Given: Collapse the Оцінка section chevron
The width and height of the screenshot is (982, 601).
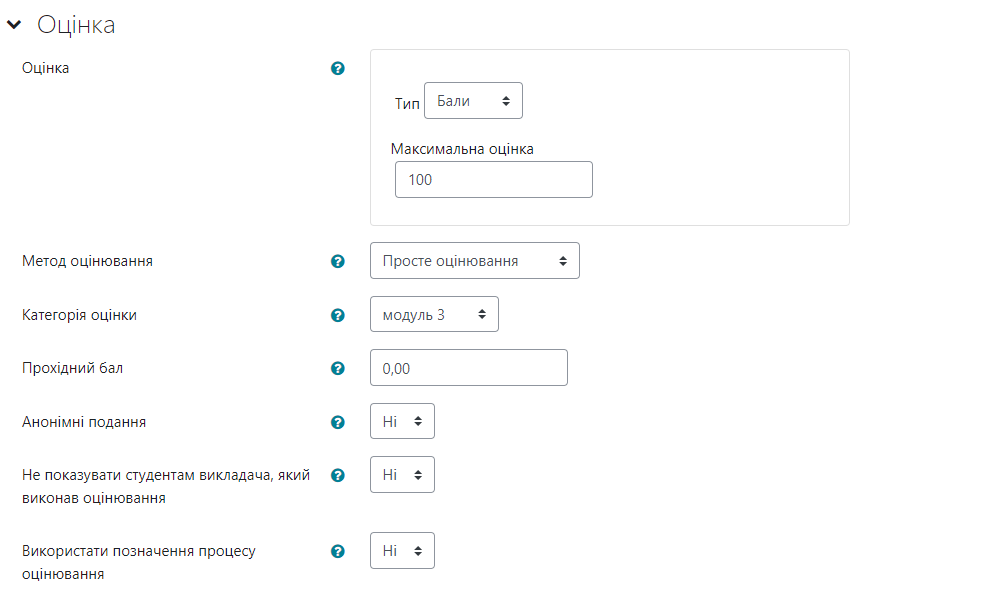Looking at the screenshot, I should point(14,25).
